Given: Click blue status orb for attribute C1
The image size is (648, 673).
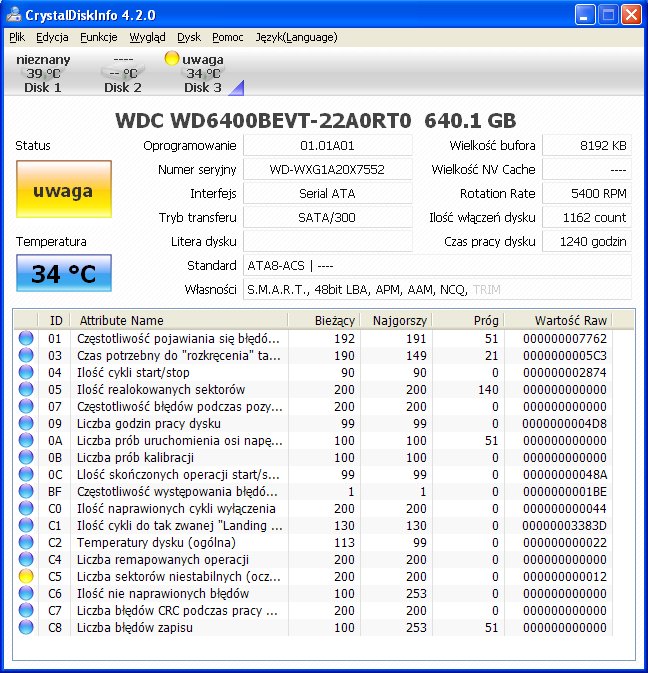Looking at the screenshot, I should tap(26, 525).
